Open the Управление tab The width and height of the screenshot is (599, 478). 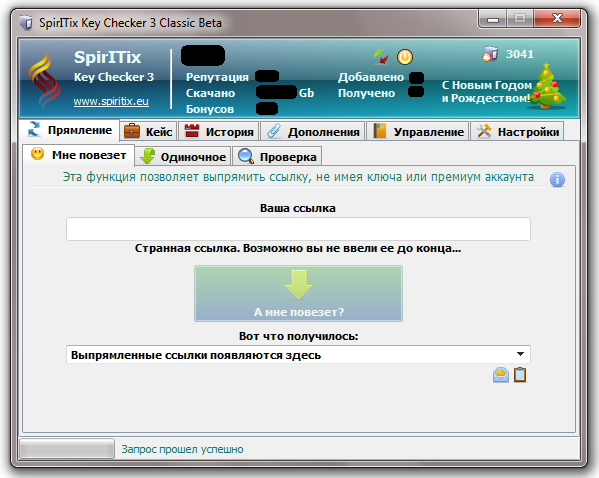[x=418, y=132]
